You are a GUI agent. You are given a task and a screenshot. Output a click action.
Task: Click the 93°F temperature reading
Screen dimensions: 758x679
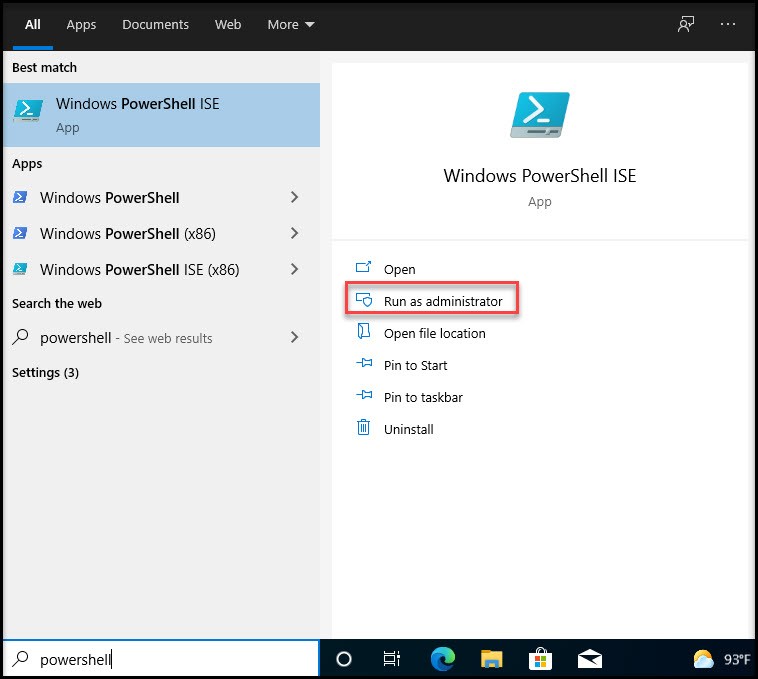click(x=737, y=659)
